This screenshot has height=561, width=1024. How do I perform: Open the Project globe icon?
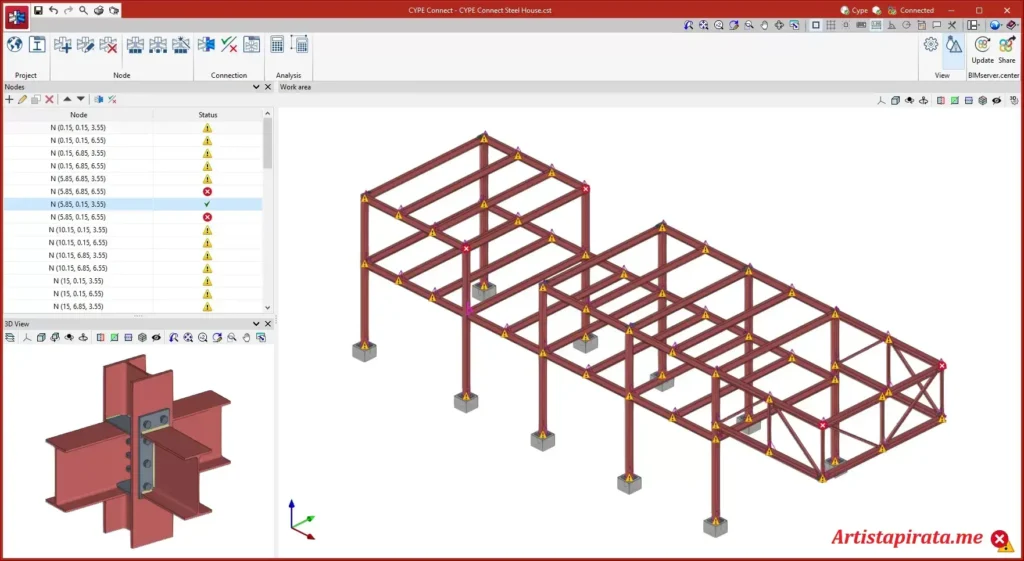point(15,45)
